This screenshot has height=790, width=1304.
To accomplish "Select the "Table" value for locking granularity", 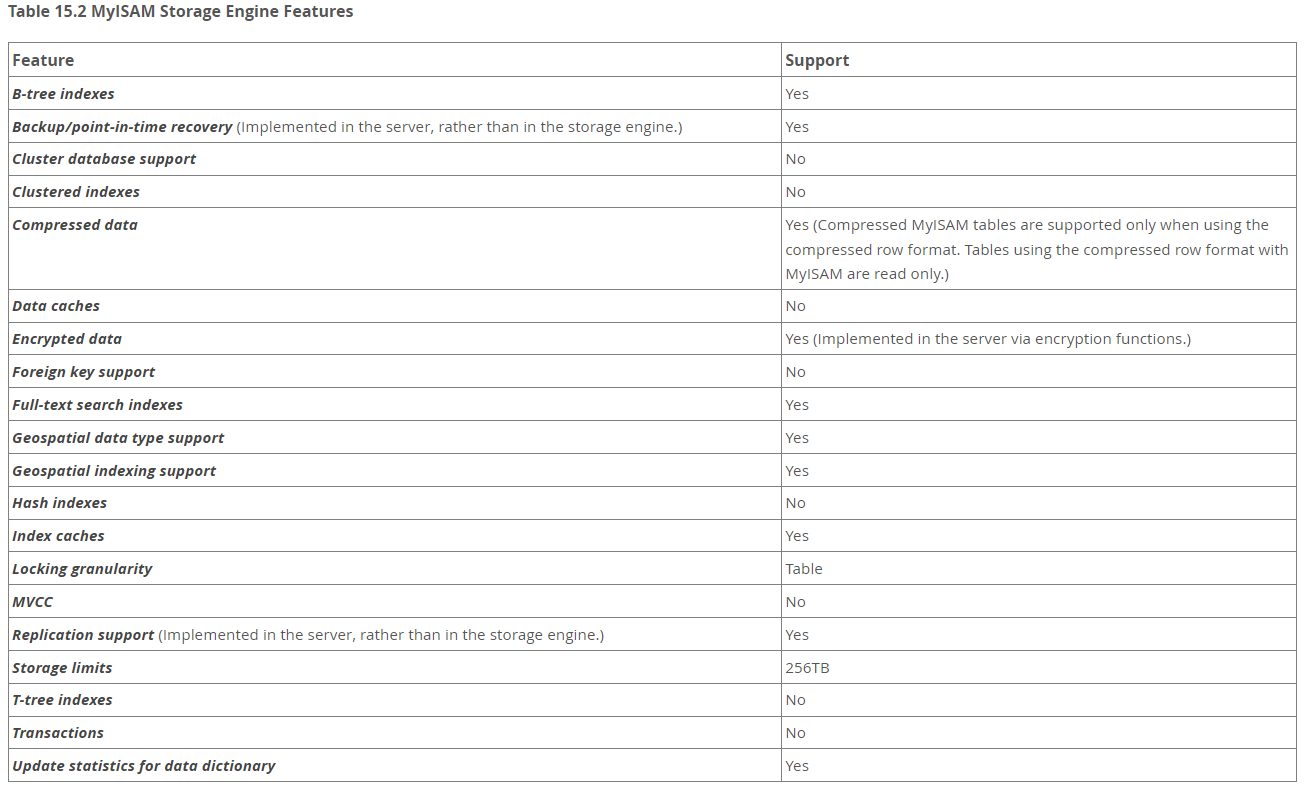I will tap(804, 569).
